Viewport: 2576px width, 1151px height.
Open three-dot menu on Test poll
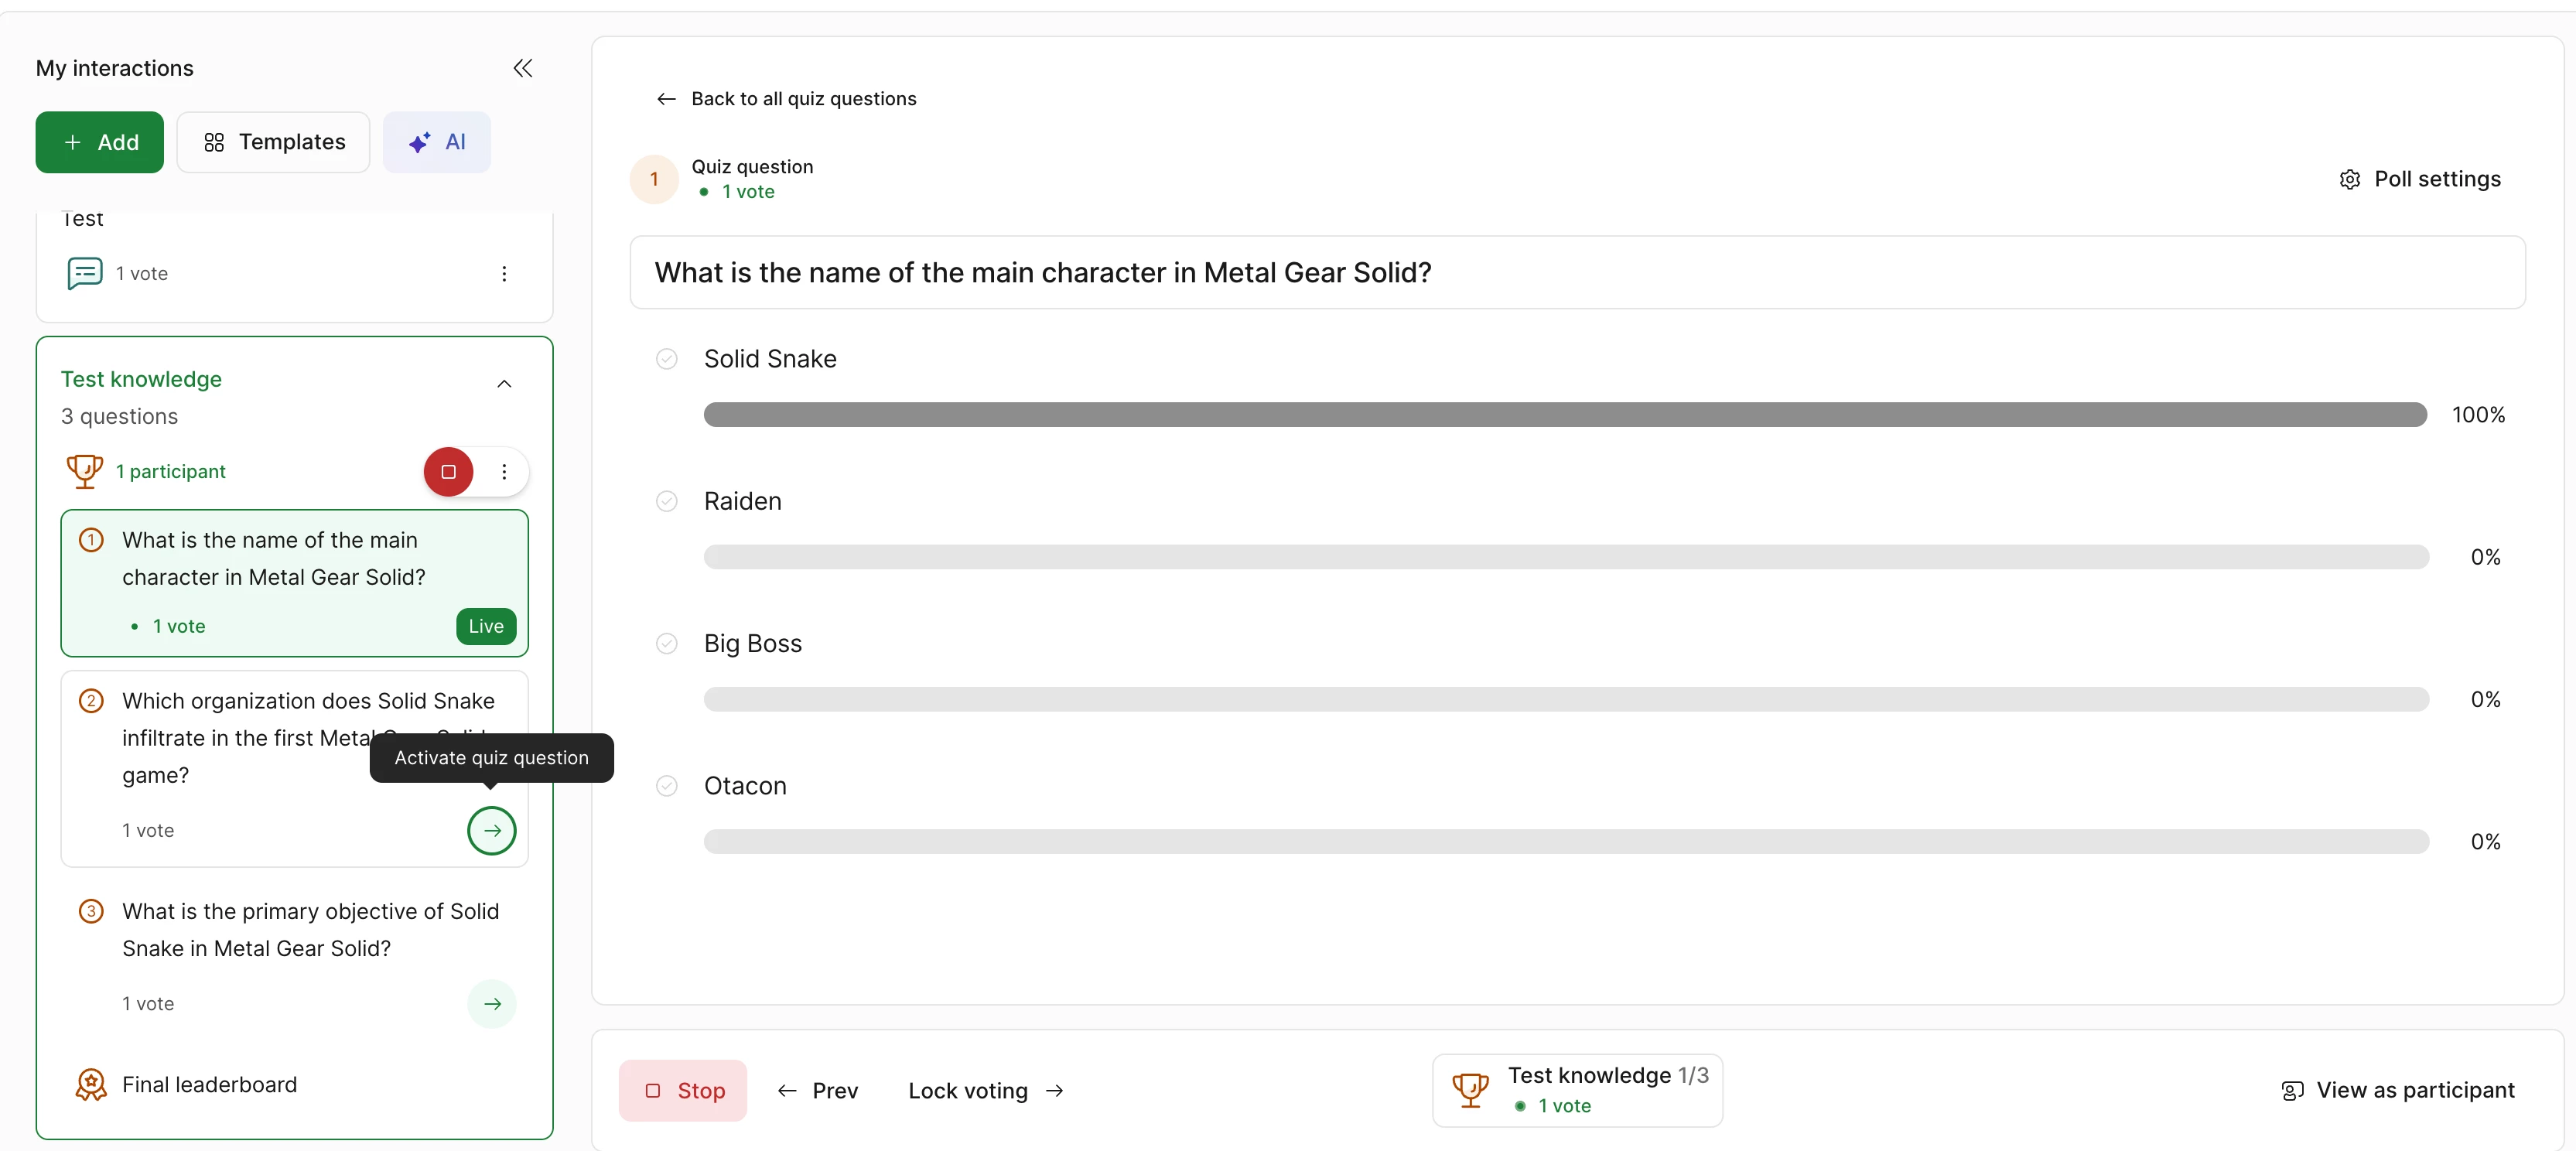(x=504, y=274)
